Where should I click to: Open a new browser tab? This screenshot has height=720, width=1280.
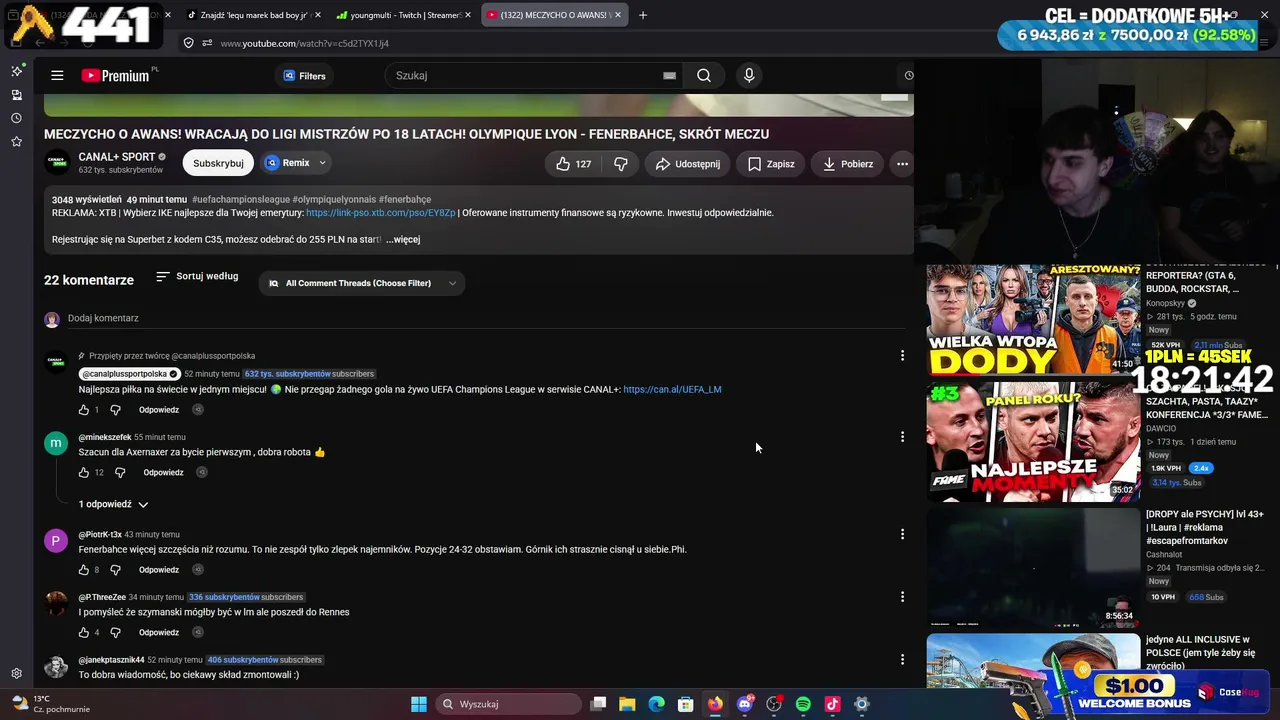coord(643,15)
